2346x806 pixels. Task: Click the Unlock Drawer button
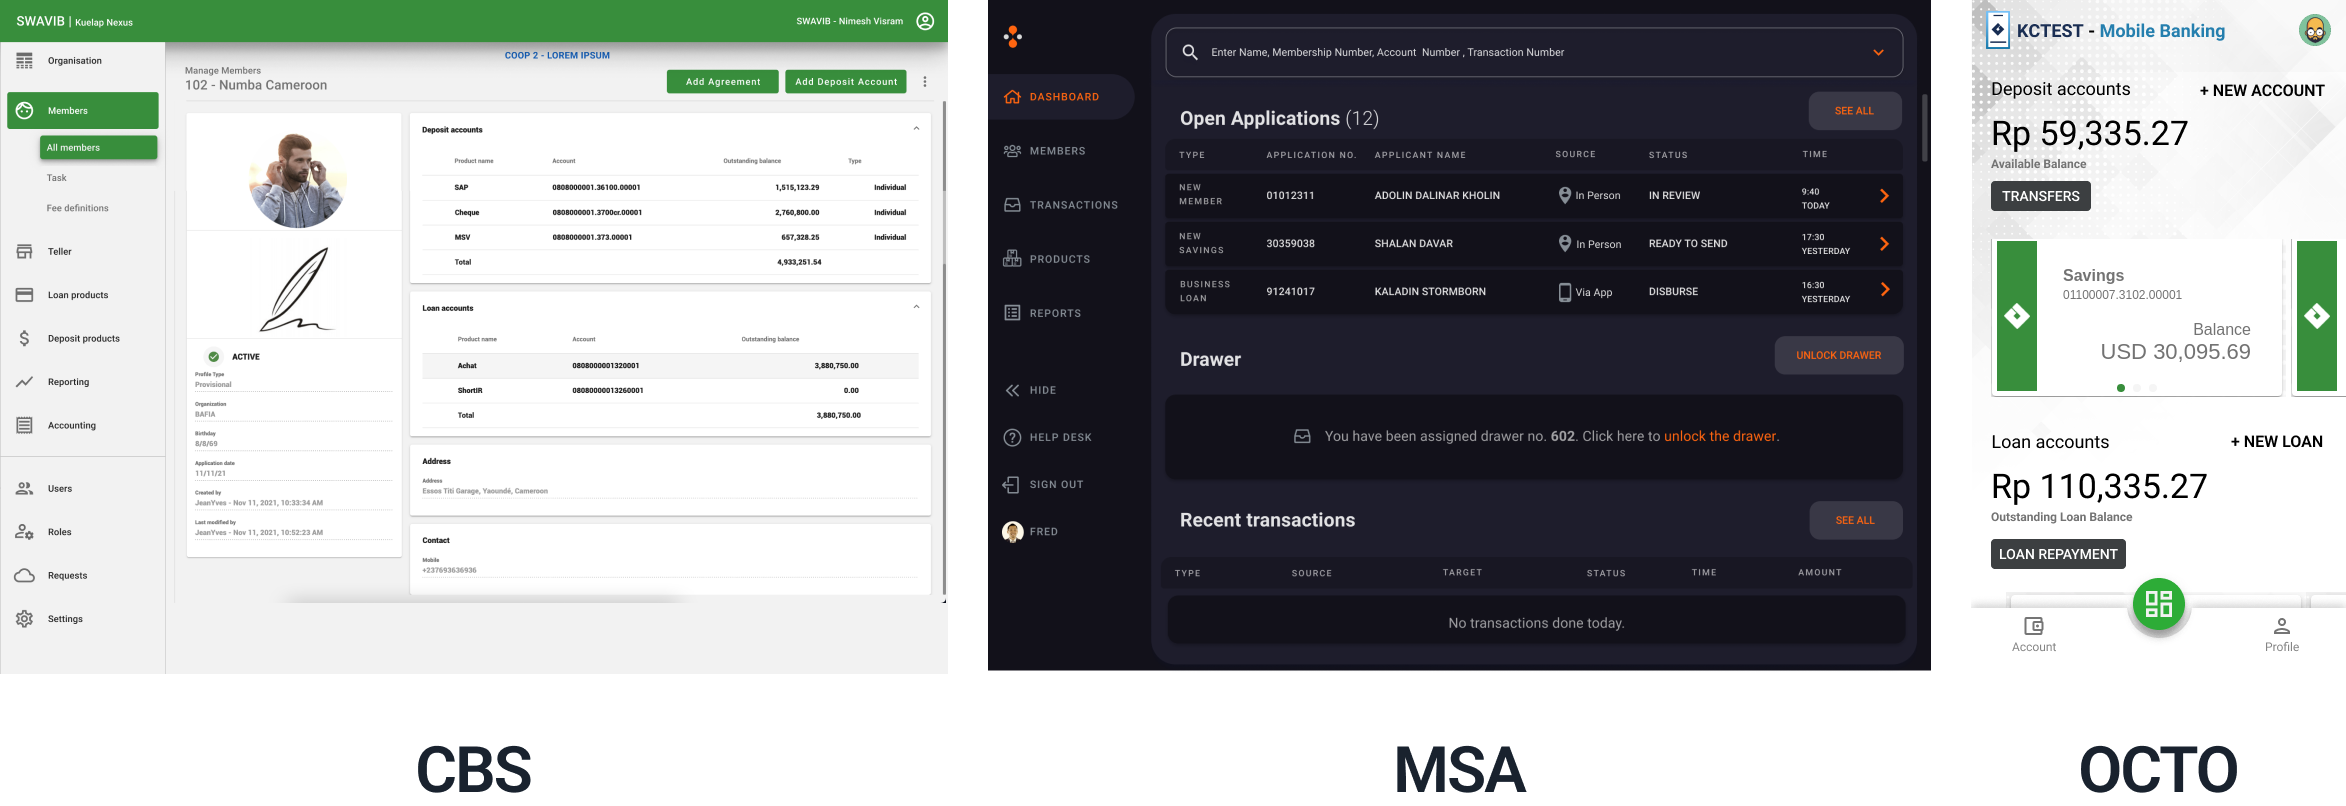tap(1838, 355)
